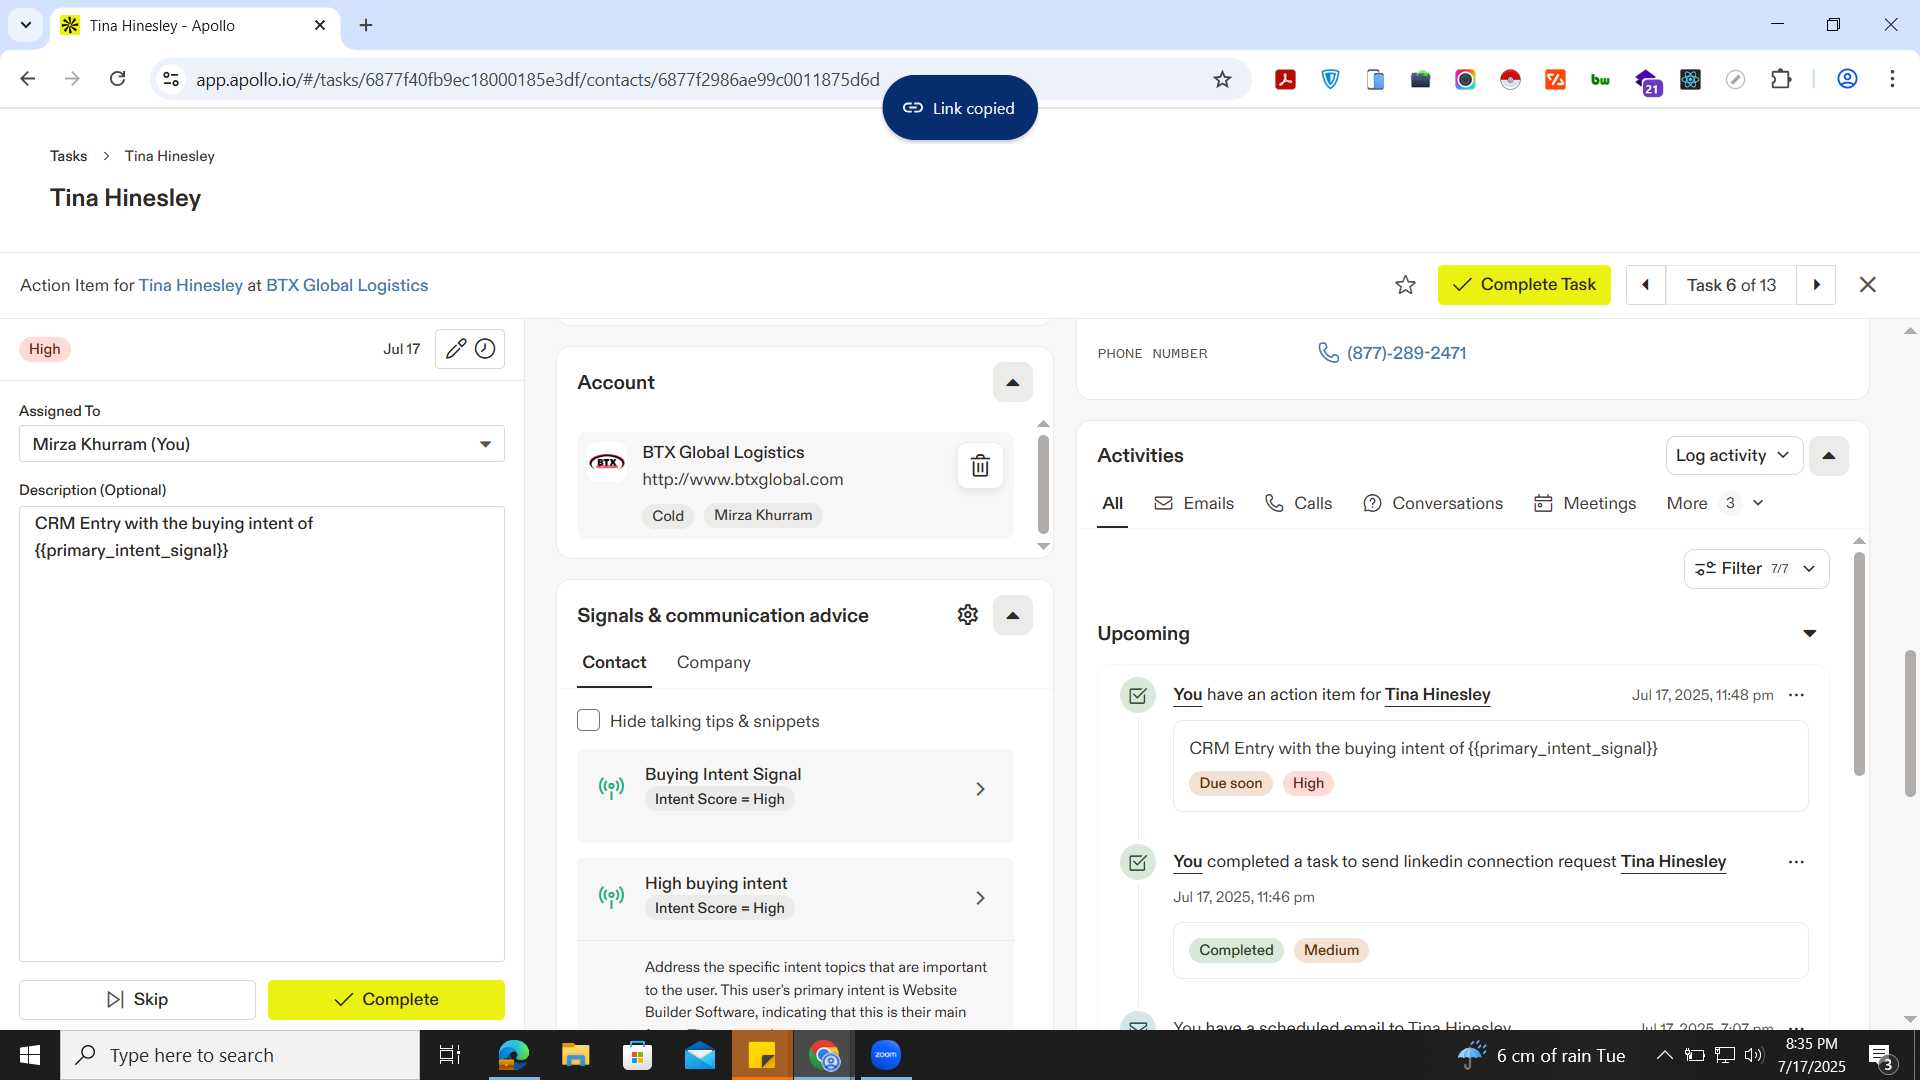
Task: Click Tina Hinesley in upcoming action item
Action: pyautogui.click(x=1437, y=695)
